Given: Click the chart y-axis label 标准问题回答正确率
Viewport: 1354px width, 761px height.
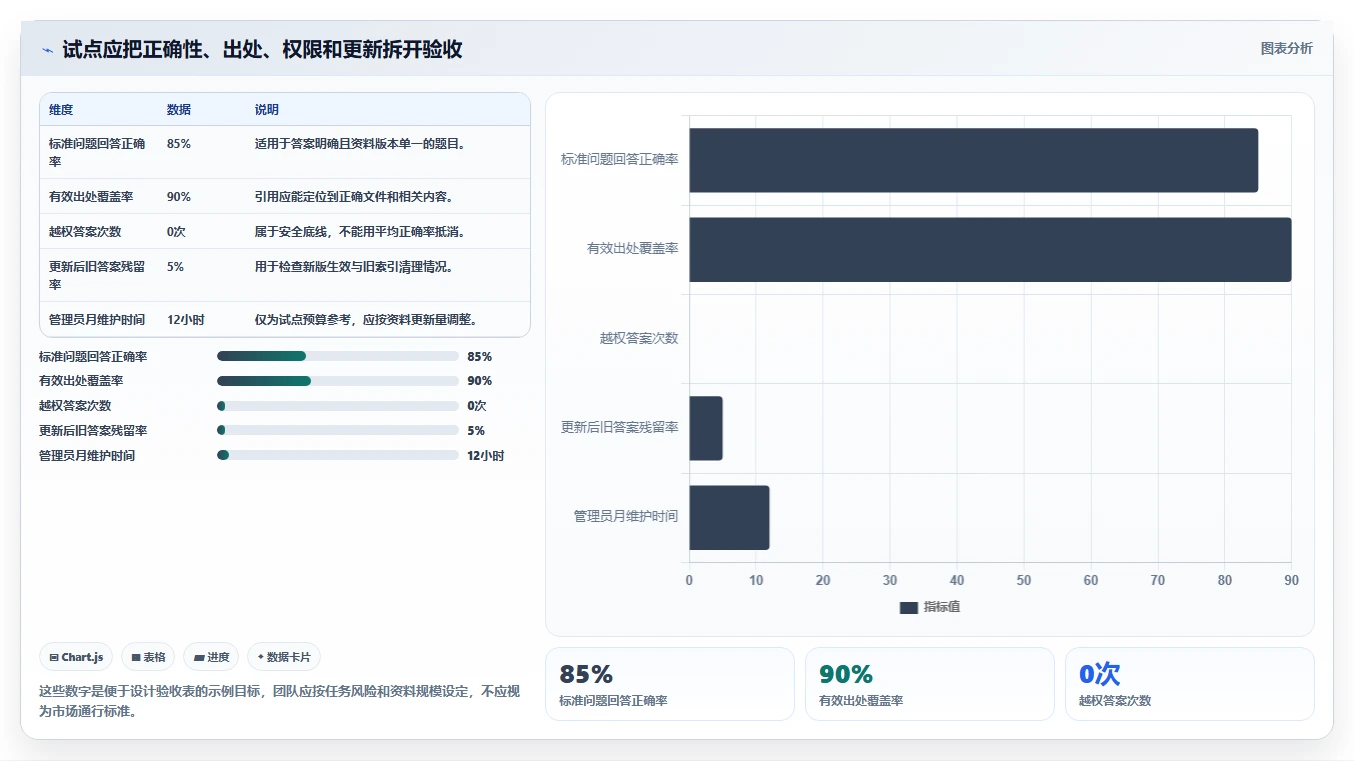Looking at the screenshot, I should [620, 160].
